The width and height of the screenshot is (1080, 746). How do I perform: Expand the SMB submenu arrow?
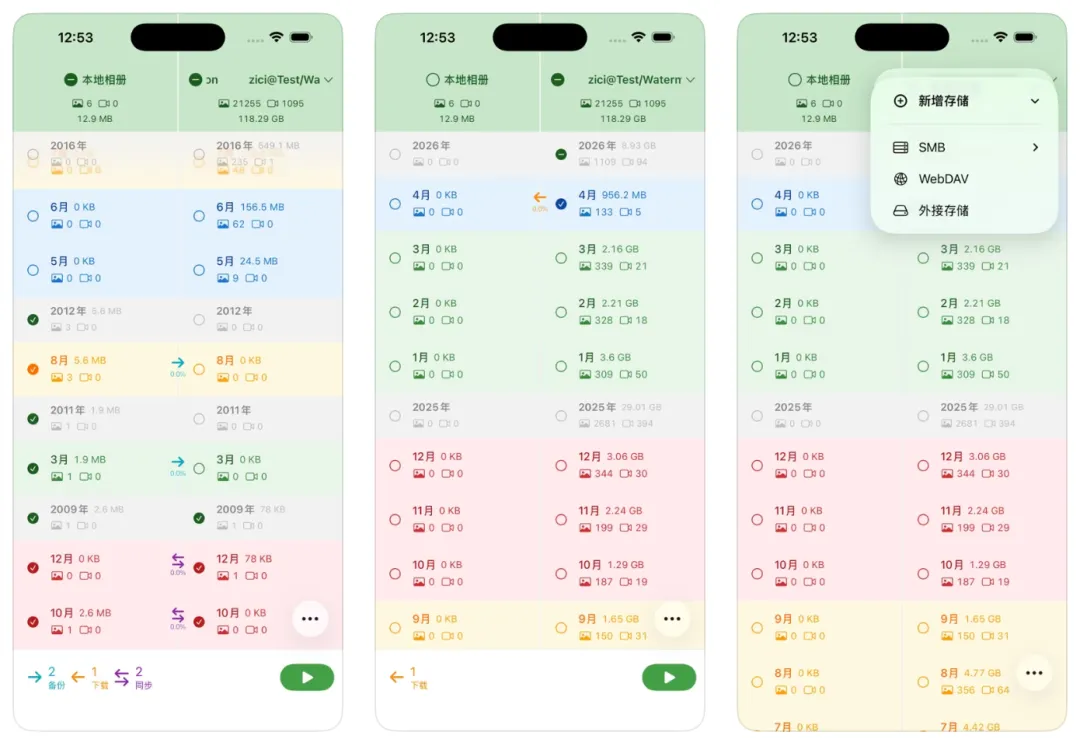pyautogui.click(x=1035, y=147)
